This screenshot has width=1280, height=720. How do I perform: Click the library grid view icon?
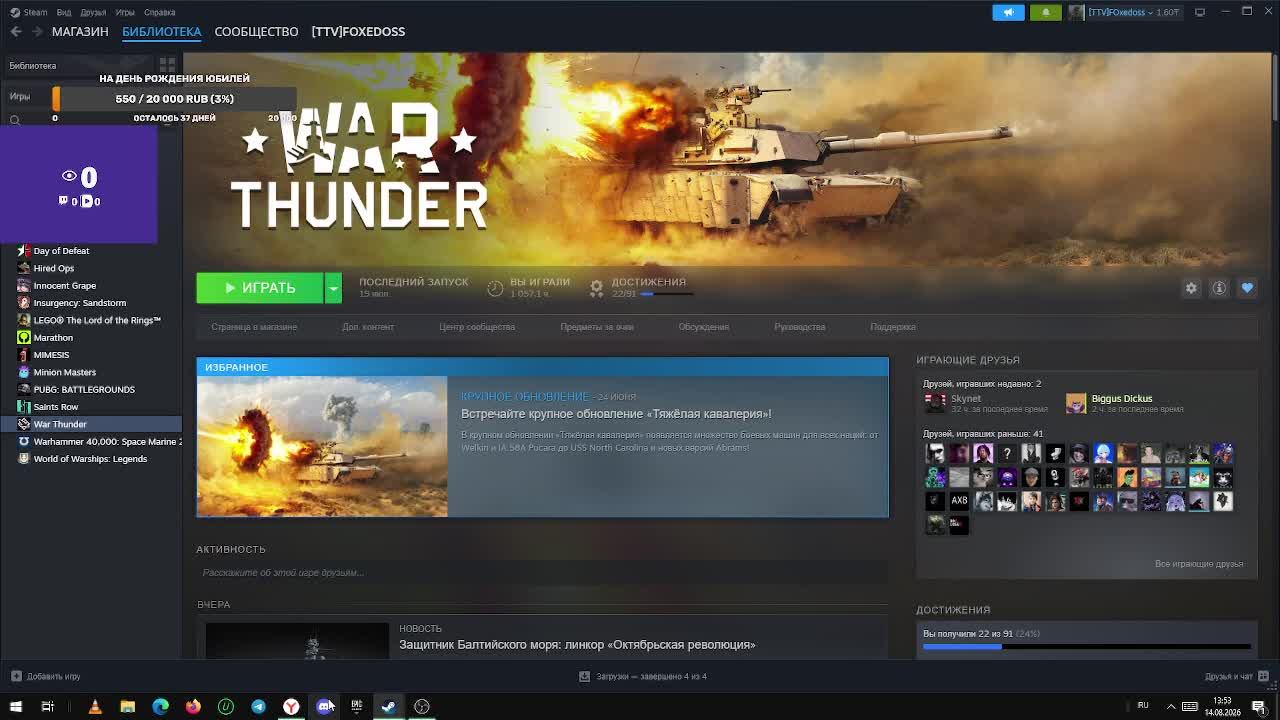pyautogui.click(x=167, y=65)
